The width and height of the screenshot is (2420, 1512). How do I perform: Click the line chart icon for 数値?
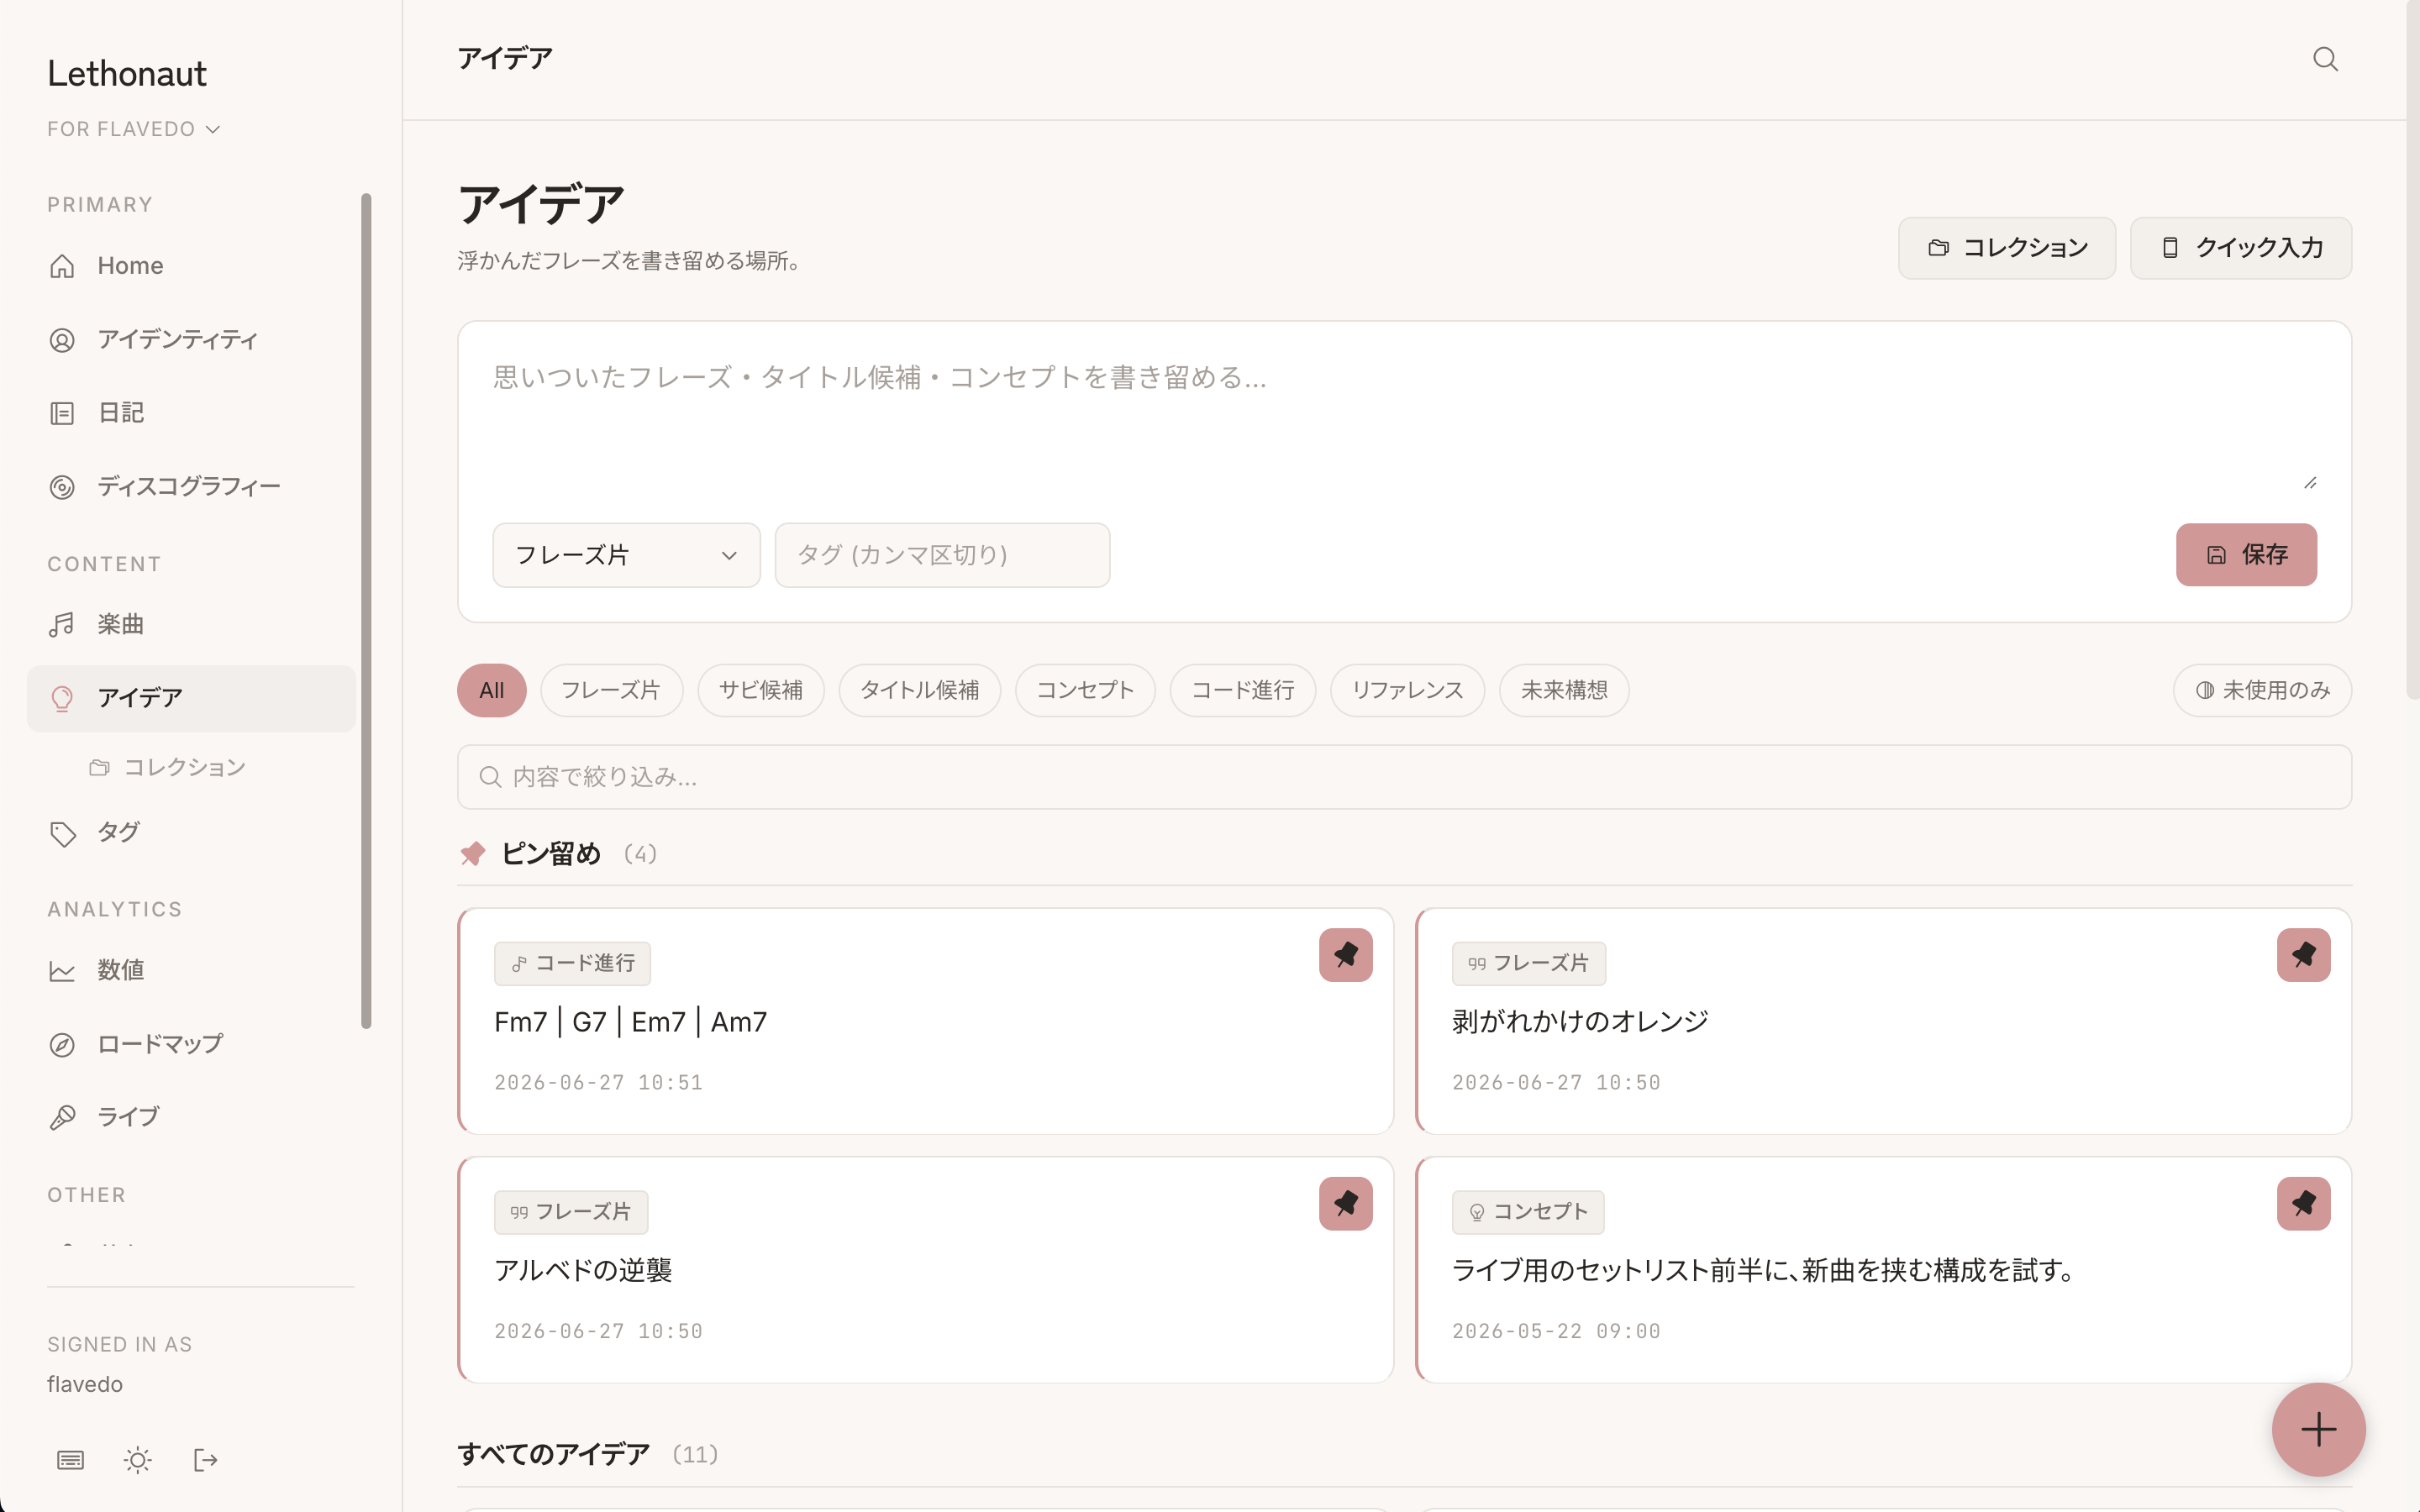[62, 970]
